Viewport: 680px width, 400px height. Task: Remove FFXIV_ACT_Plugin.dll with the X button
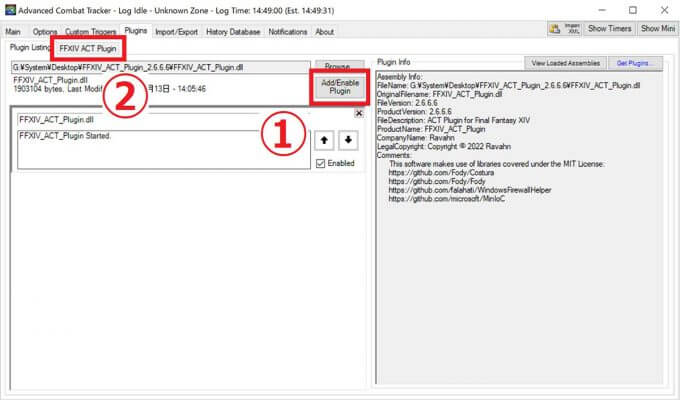(x=358, y=113)
